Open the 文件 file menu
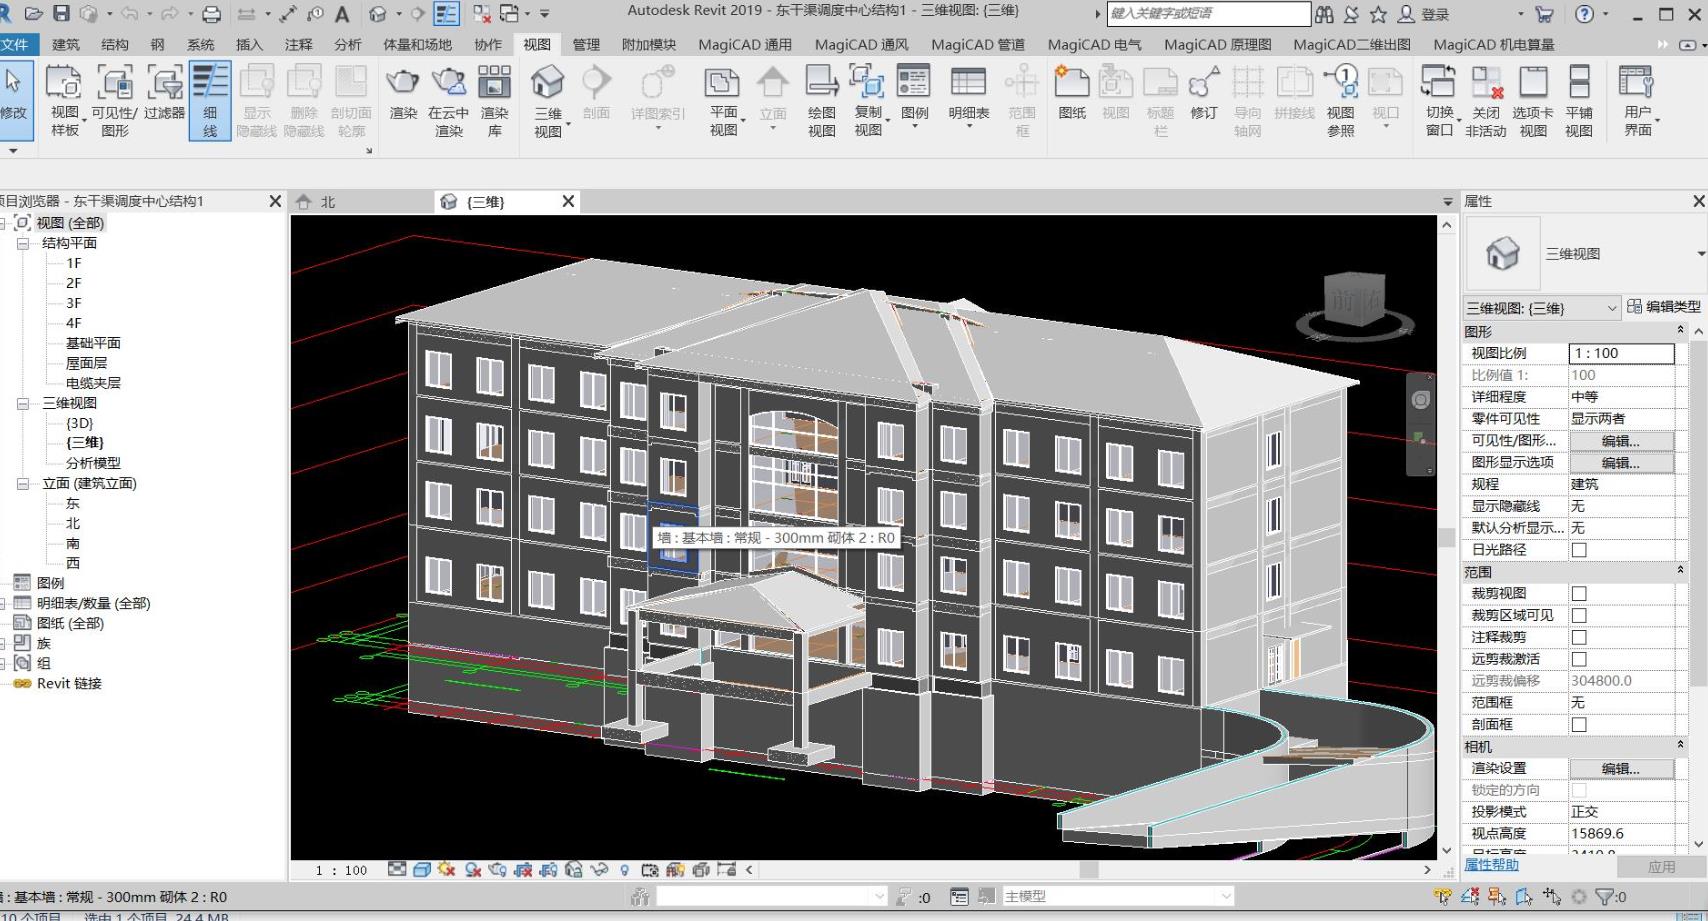Image resolution: width=1708 pixels, height=921 pixels. click(x=17, y=44)
